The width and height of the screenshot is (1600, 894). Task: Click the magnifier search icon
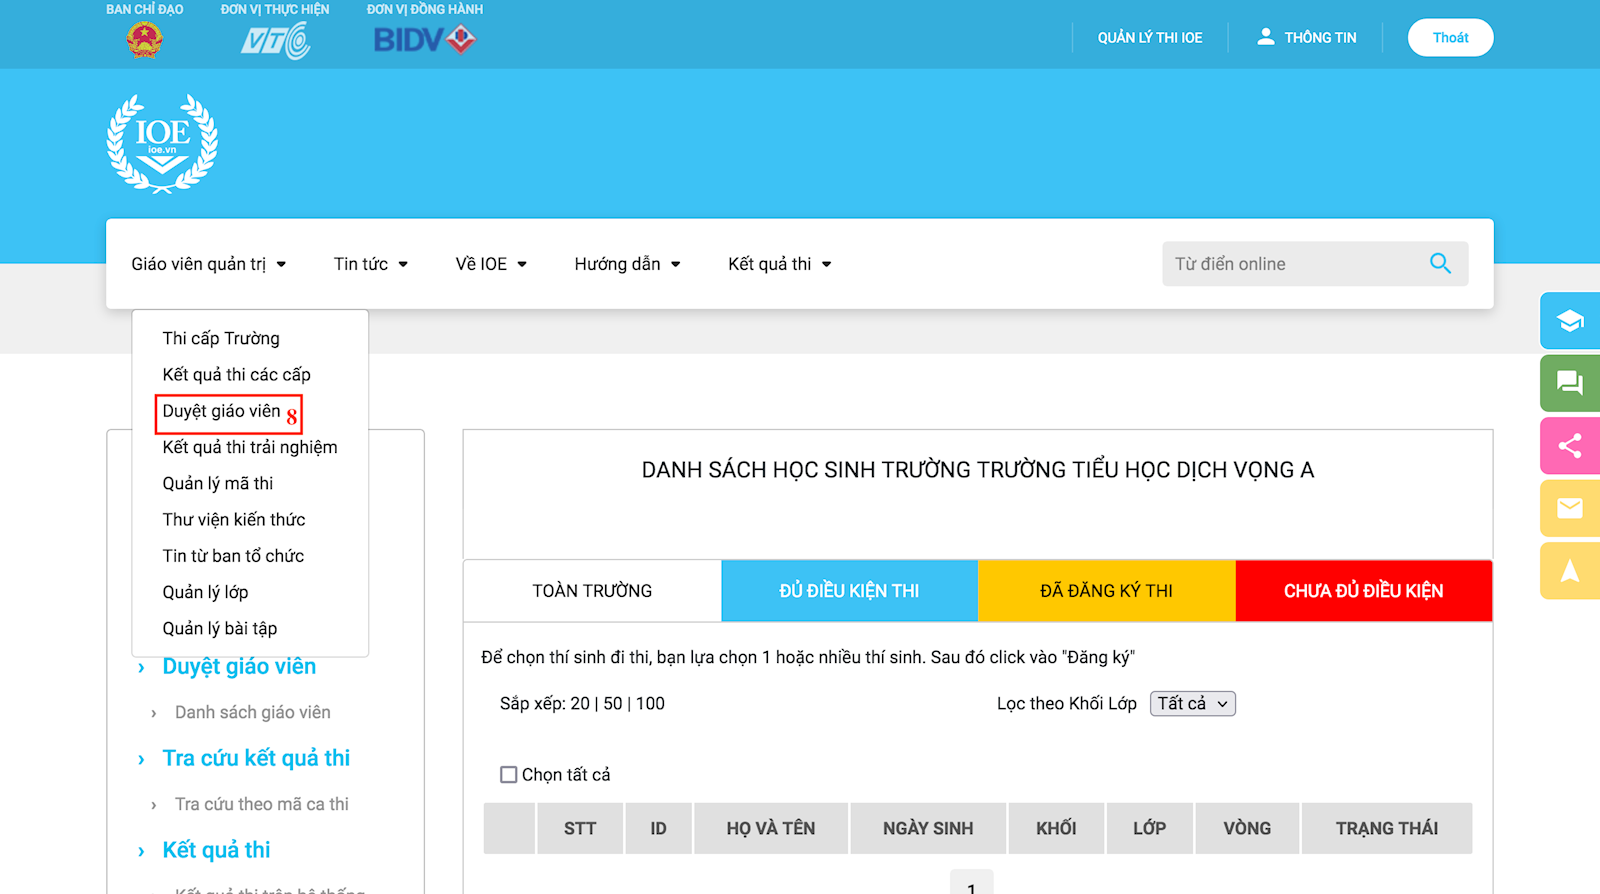(1440, 263)
